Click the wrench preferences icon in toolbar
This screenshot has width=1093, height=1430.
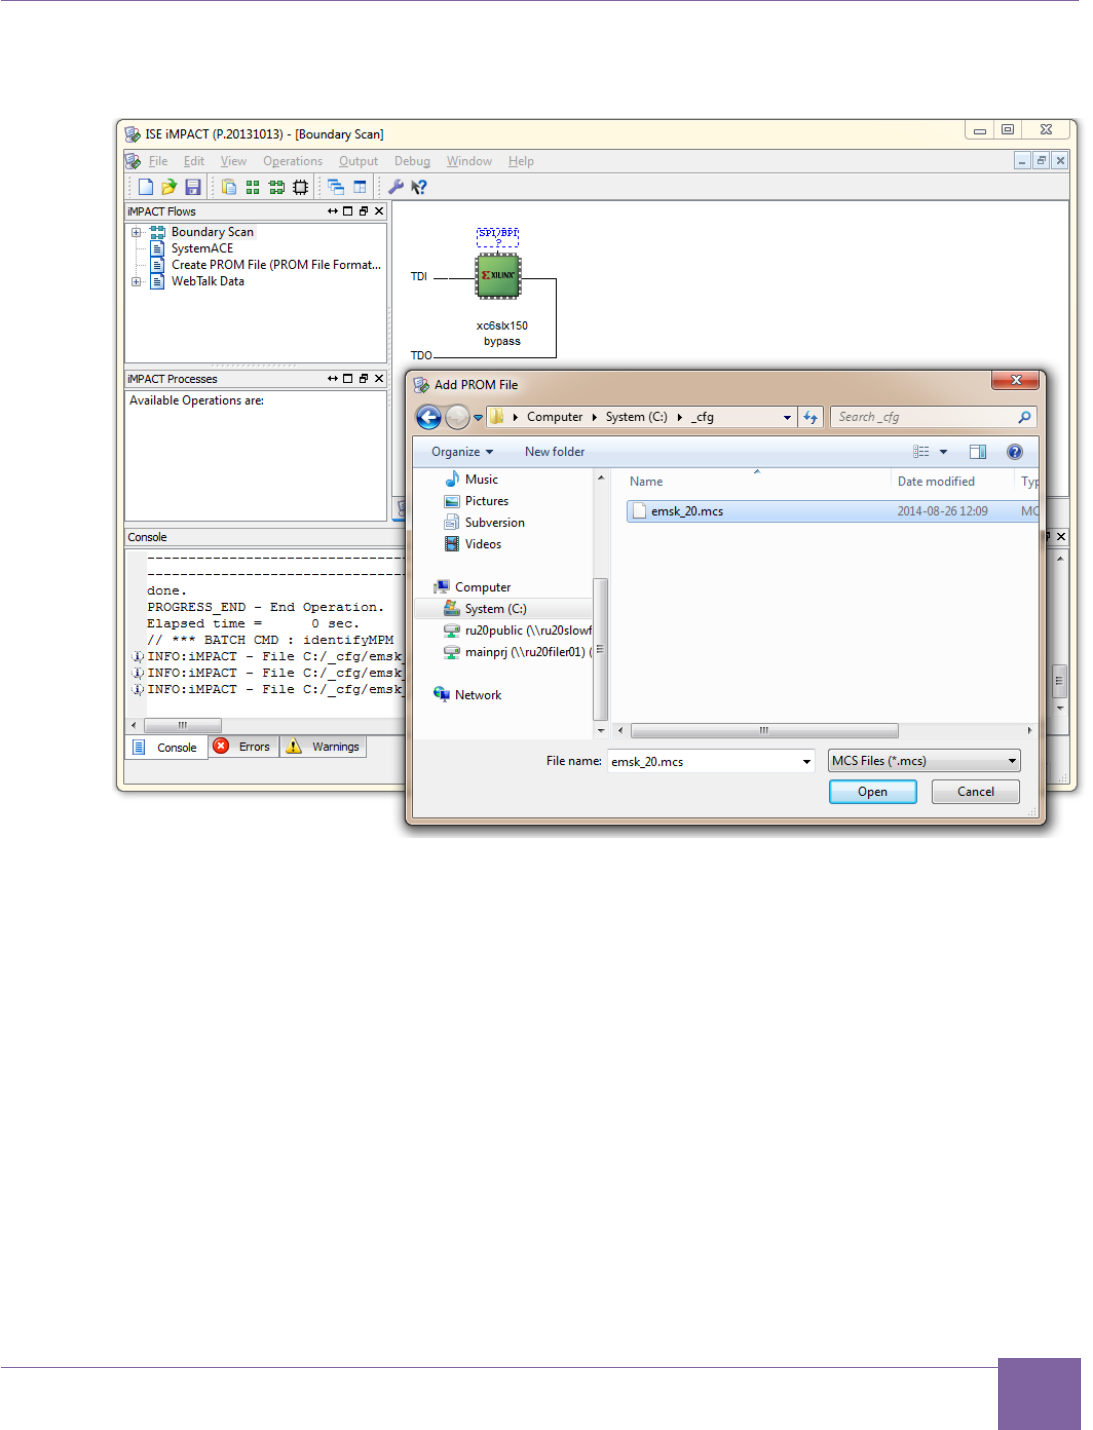[396, 187]
